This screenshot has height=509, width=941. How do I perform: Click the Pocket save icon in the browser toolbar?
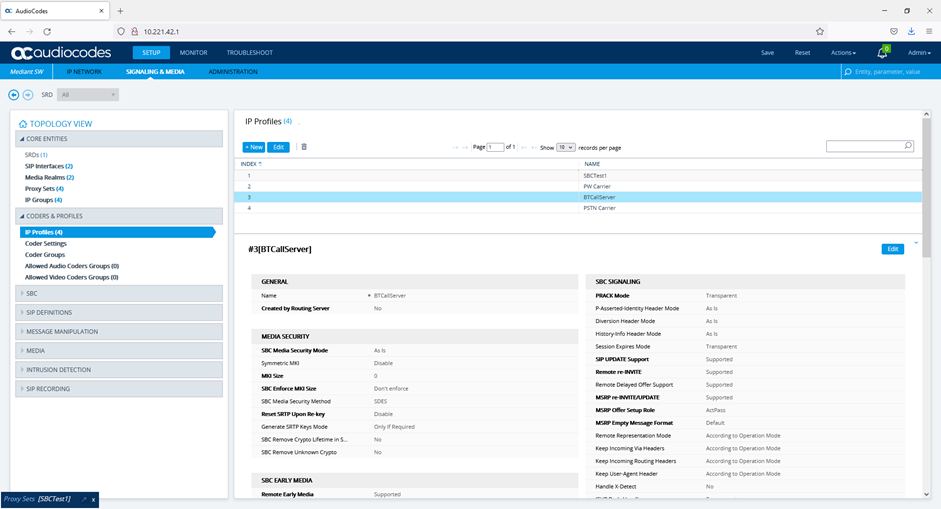(894, 31)
